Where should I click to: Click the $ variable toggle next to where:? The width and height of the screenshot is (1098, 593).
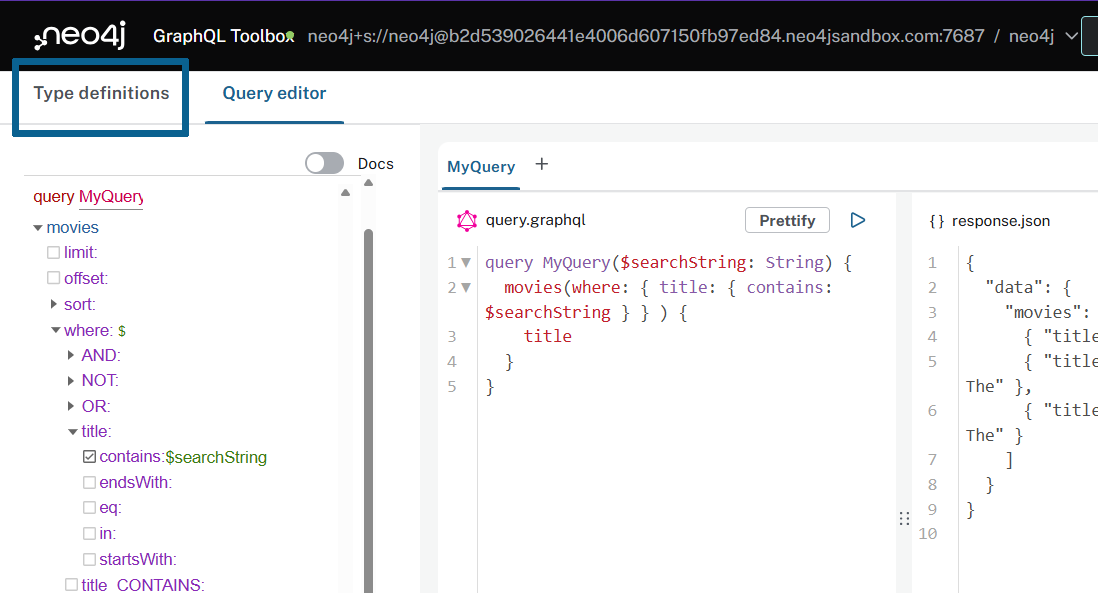click(x=122, y=330)
